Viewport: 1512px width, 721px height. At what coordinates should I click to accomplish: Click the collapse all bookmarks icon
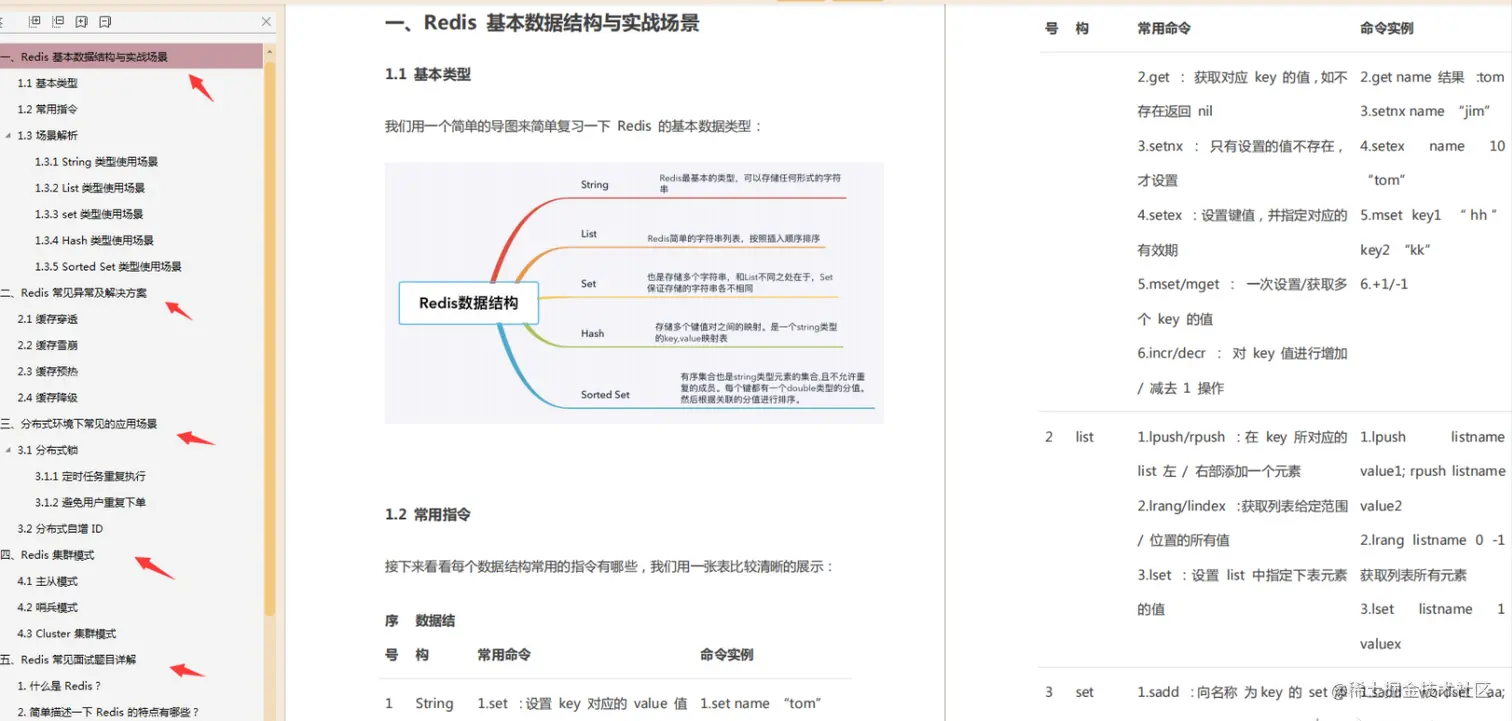58,21
